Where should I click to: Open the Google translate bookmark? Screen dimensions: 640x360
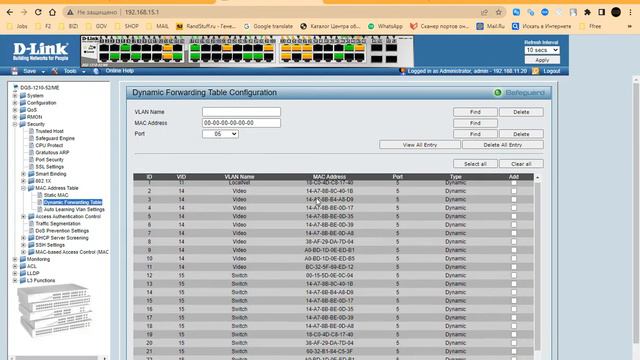coord(268,26)
